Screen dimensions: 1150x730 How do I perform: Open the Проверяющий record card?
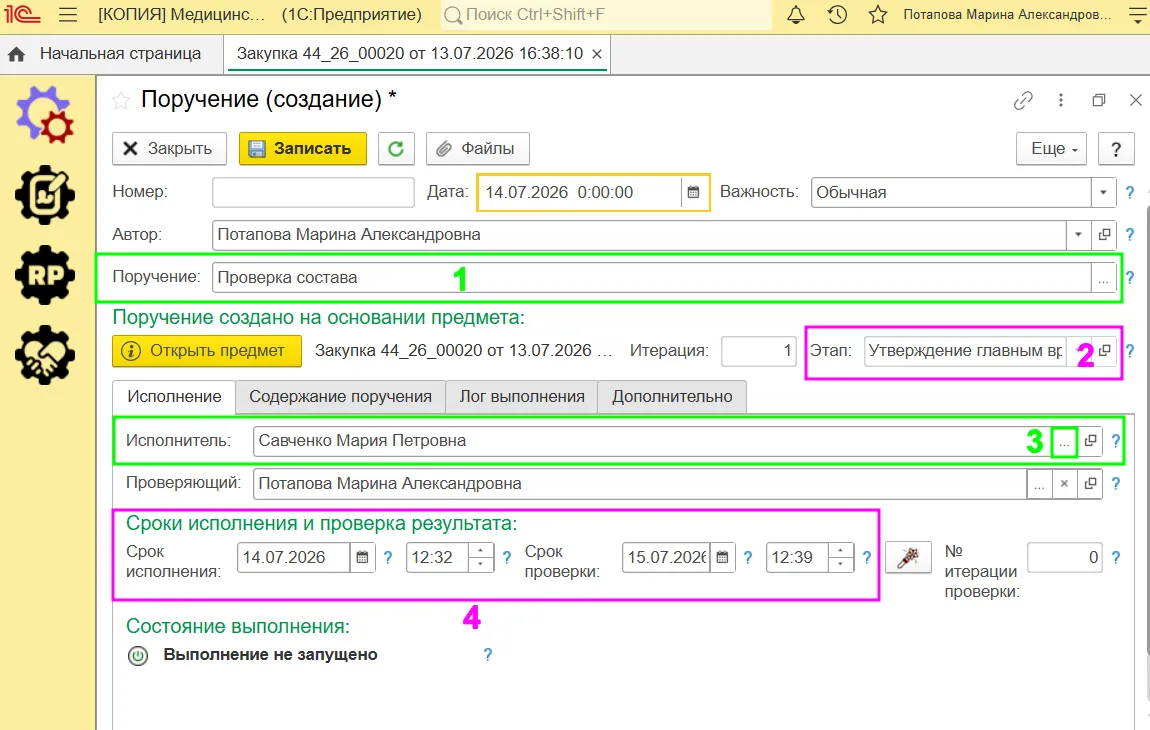click(x=1091, y=484)
